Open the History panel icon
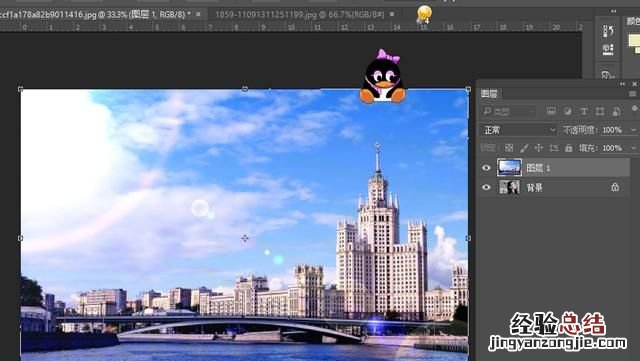The height and width of the screenshot is (361, 640). pyautogui.click(x=608, y=31)
